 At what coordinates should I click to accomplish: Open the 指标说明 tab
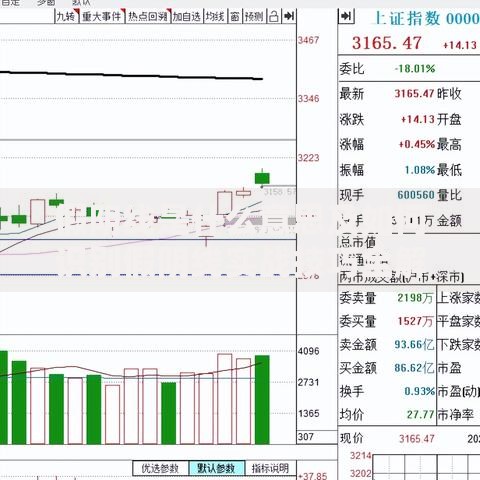click(270, 468)
